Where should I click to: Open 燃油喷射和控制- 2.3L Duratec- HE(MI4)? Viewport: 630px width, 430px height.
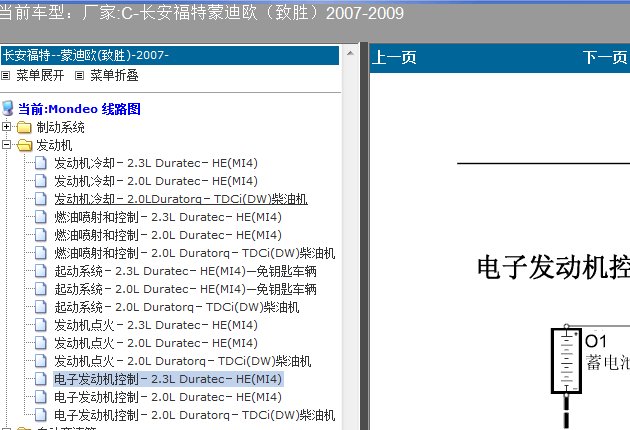point(168,217)
